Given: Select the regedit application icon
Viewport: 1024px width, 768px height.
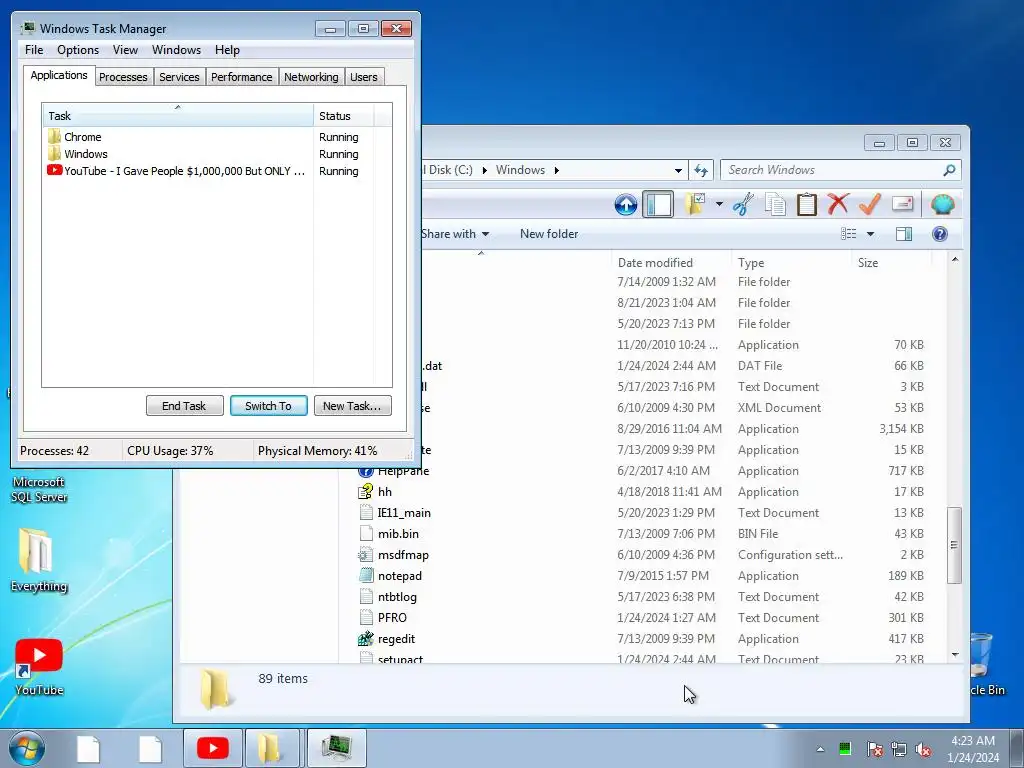Looking at the screenshot, I should pos(366,639).
